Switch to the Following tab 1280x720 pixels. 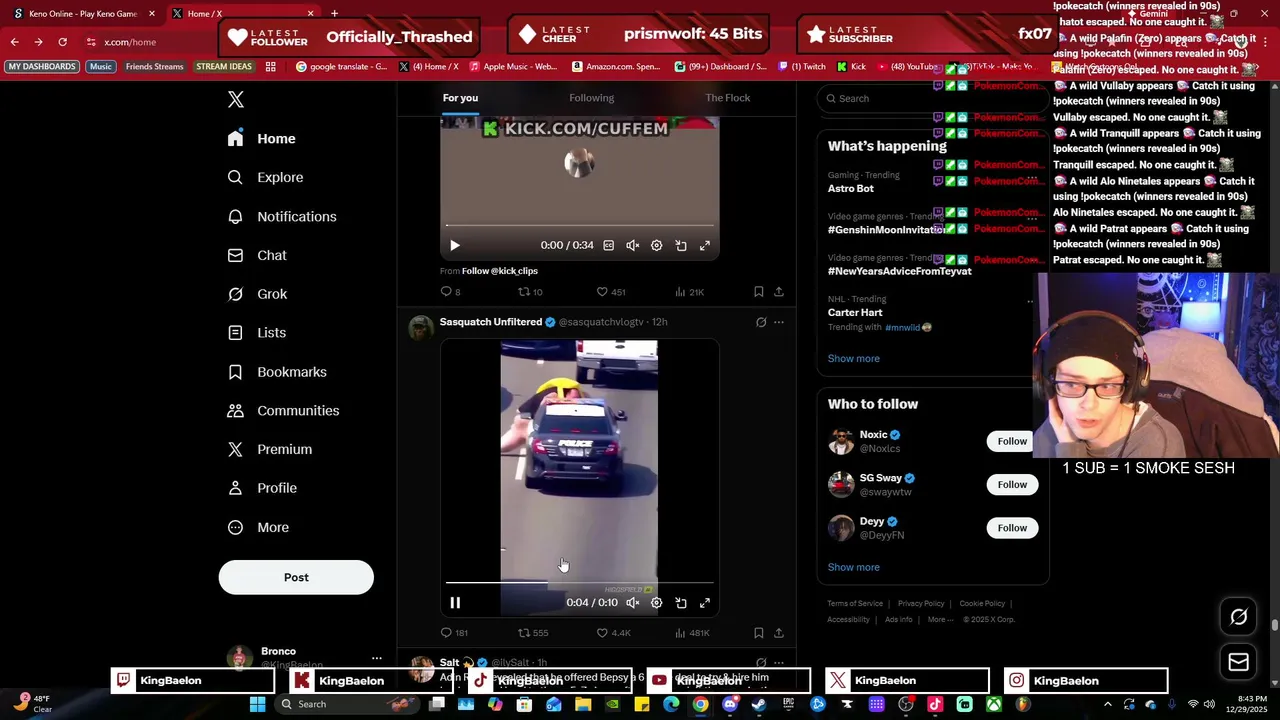[x=592, y=98]
